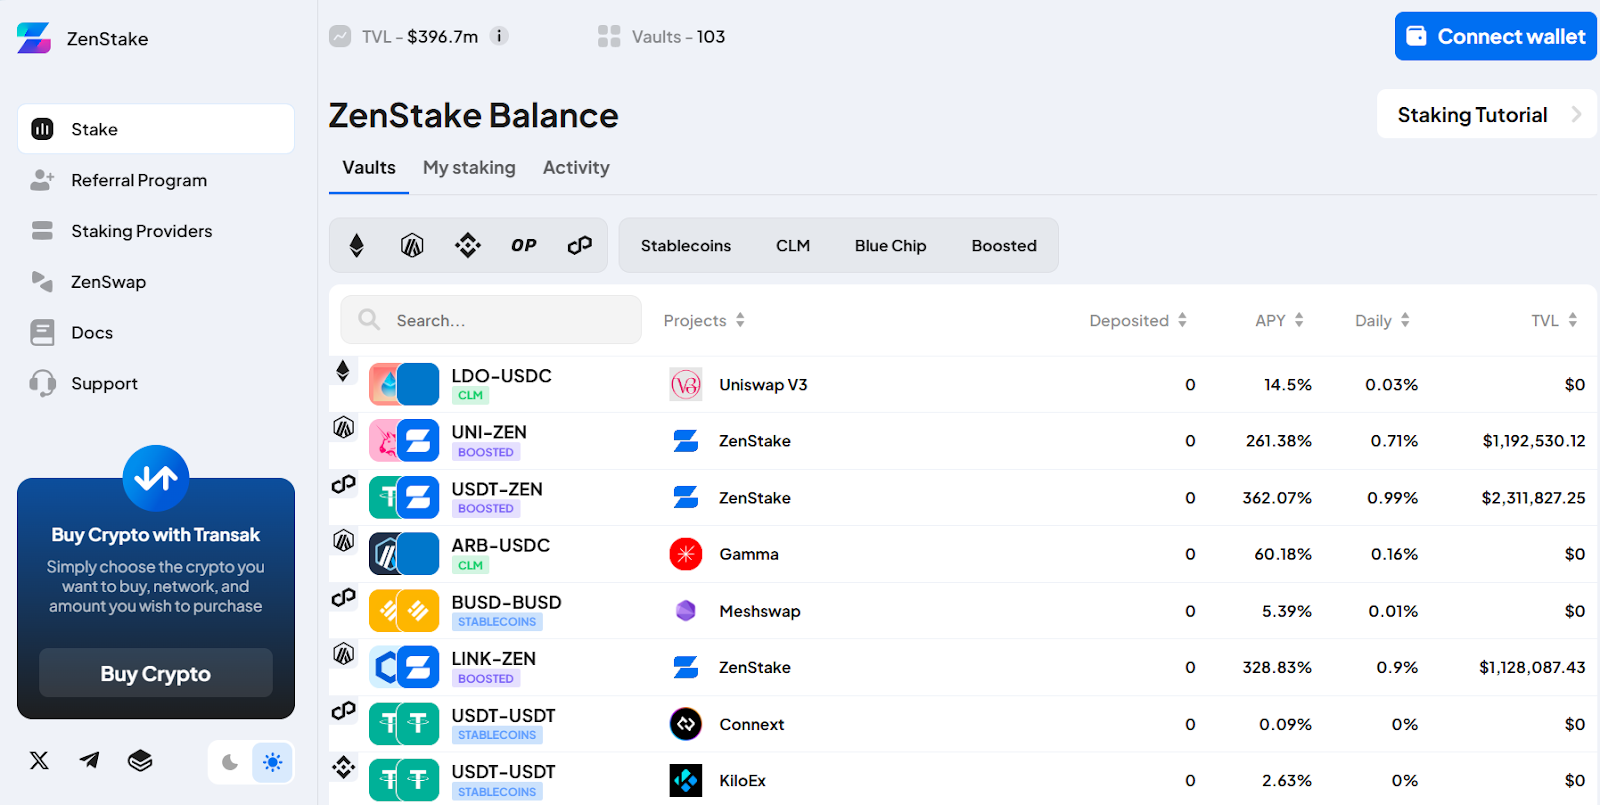Image resolution: width=1600 pixels, height=805 pixels.
Task: Click the ZenStake icon in UNI-ZEN row
Action: (x=686, y=441)
